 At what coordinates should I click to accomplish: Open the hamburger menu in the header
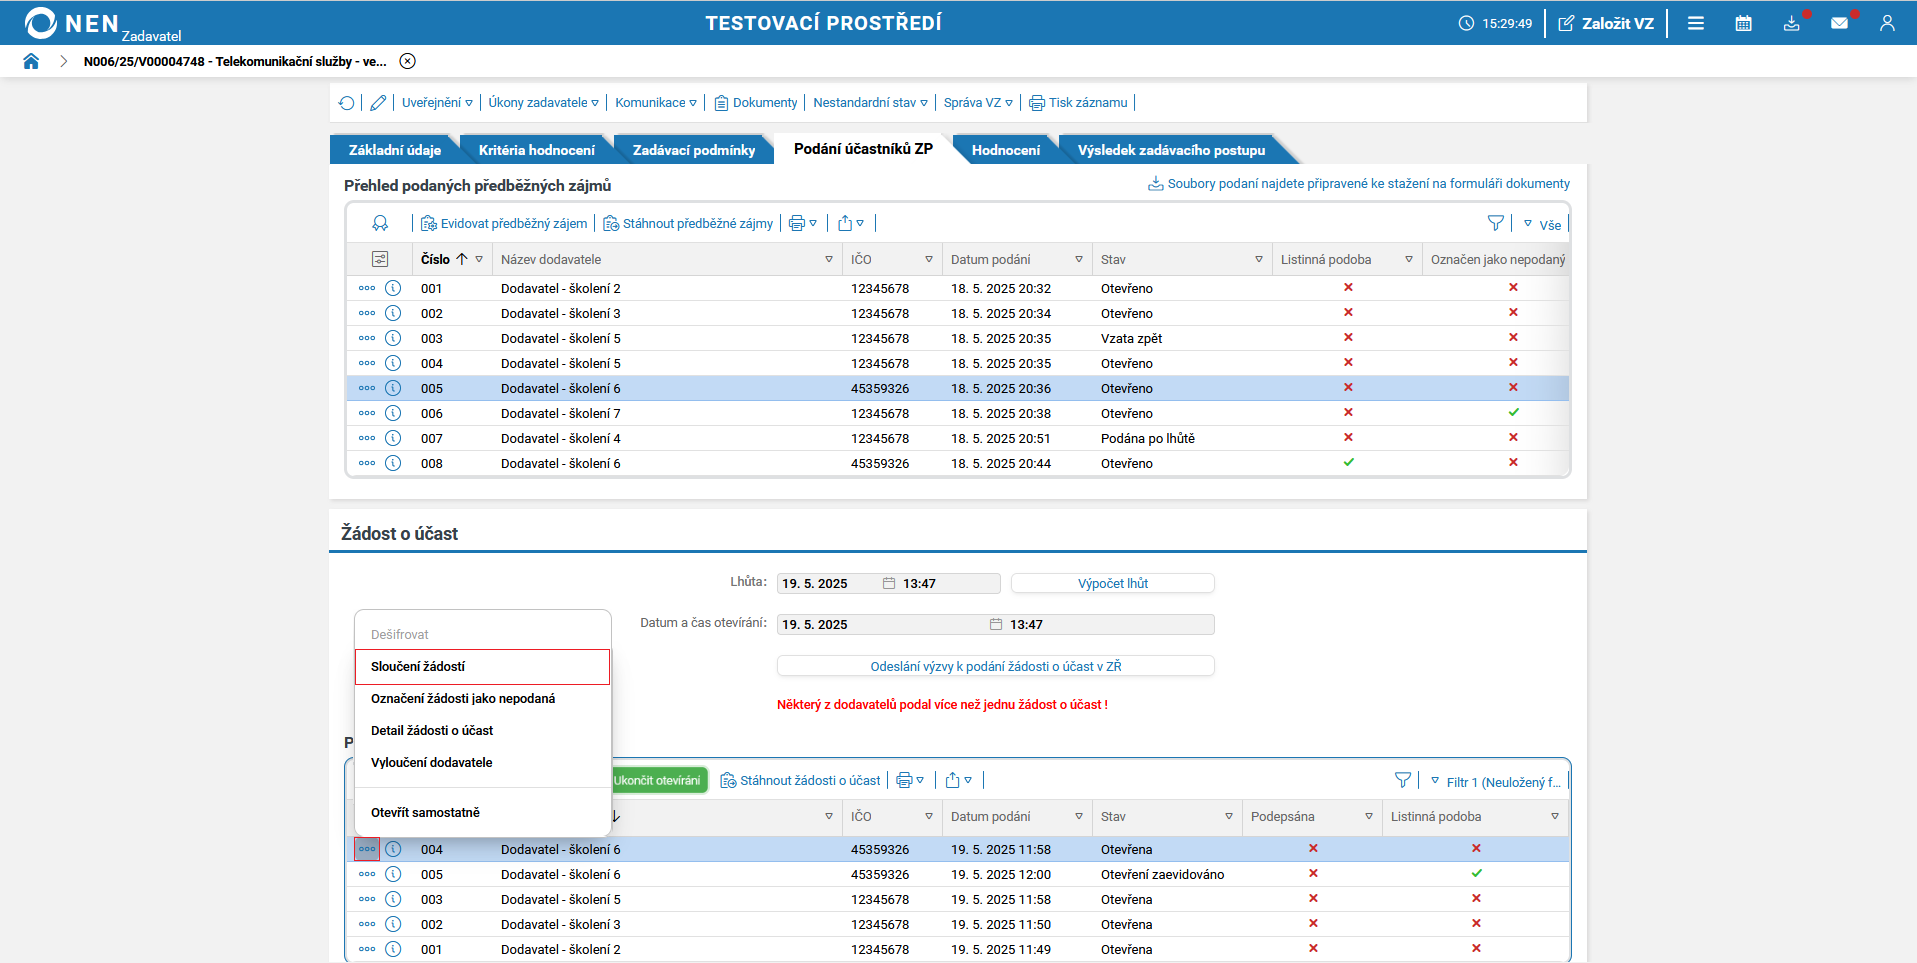(1695, 23)
